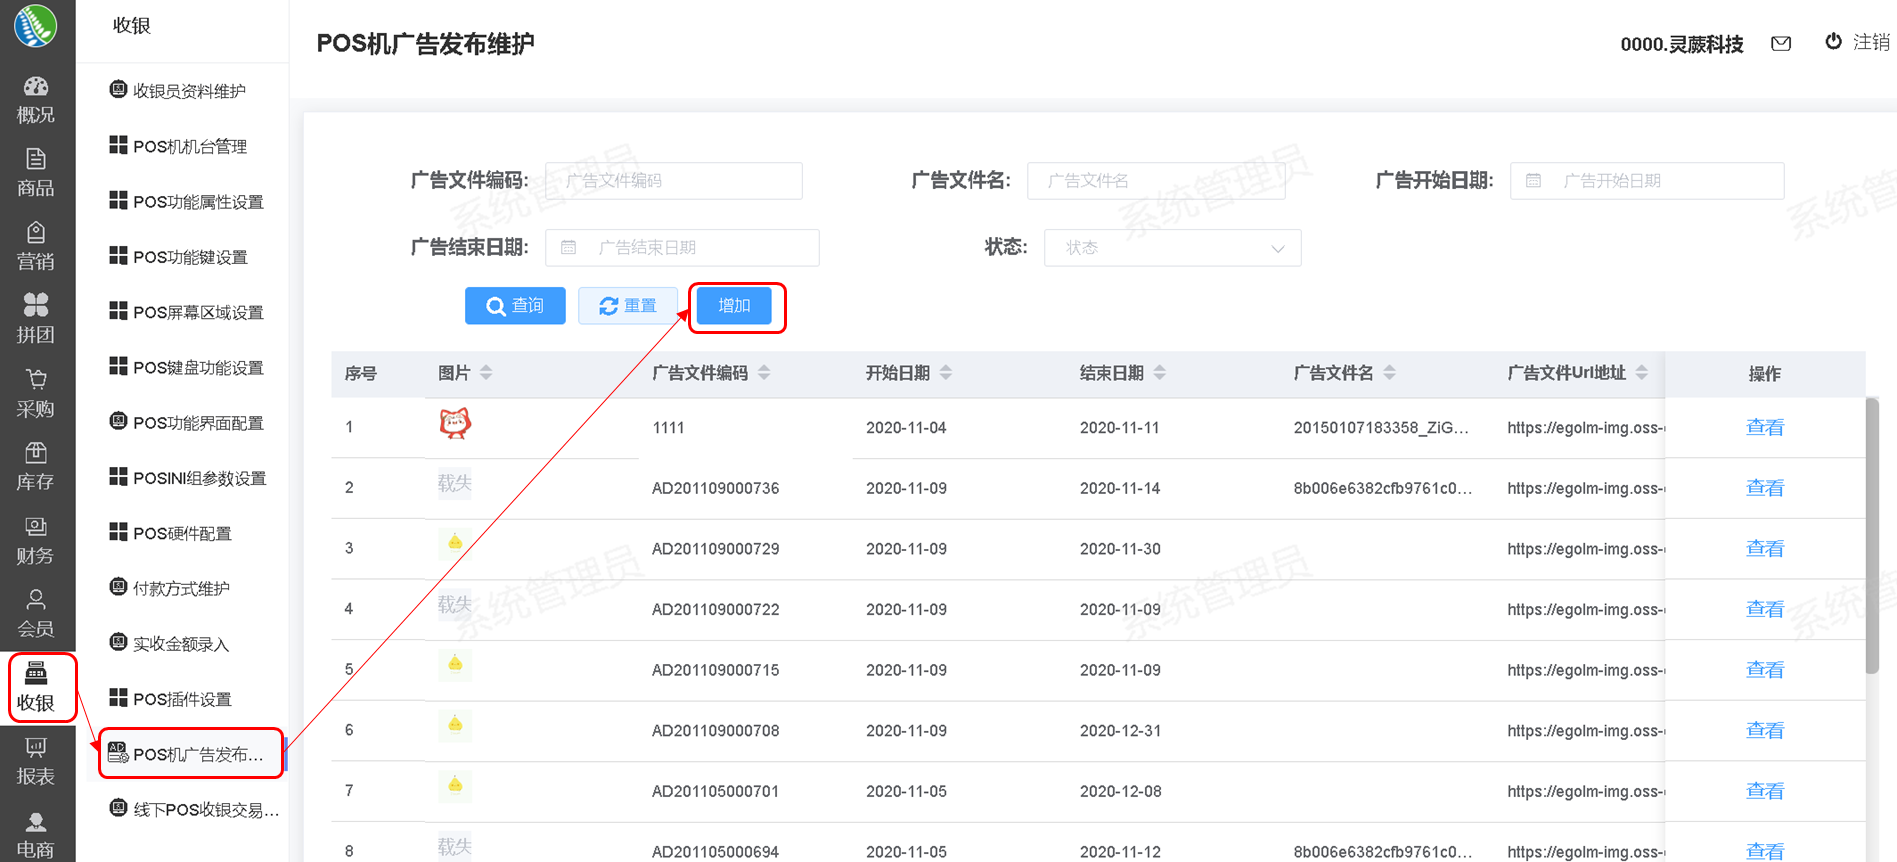Open POS功能界面配置 menu item
The height and width of the screenshot is (862, 1897).
pyautogui.click(x=186, y=423)
